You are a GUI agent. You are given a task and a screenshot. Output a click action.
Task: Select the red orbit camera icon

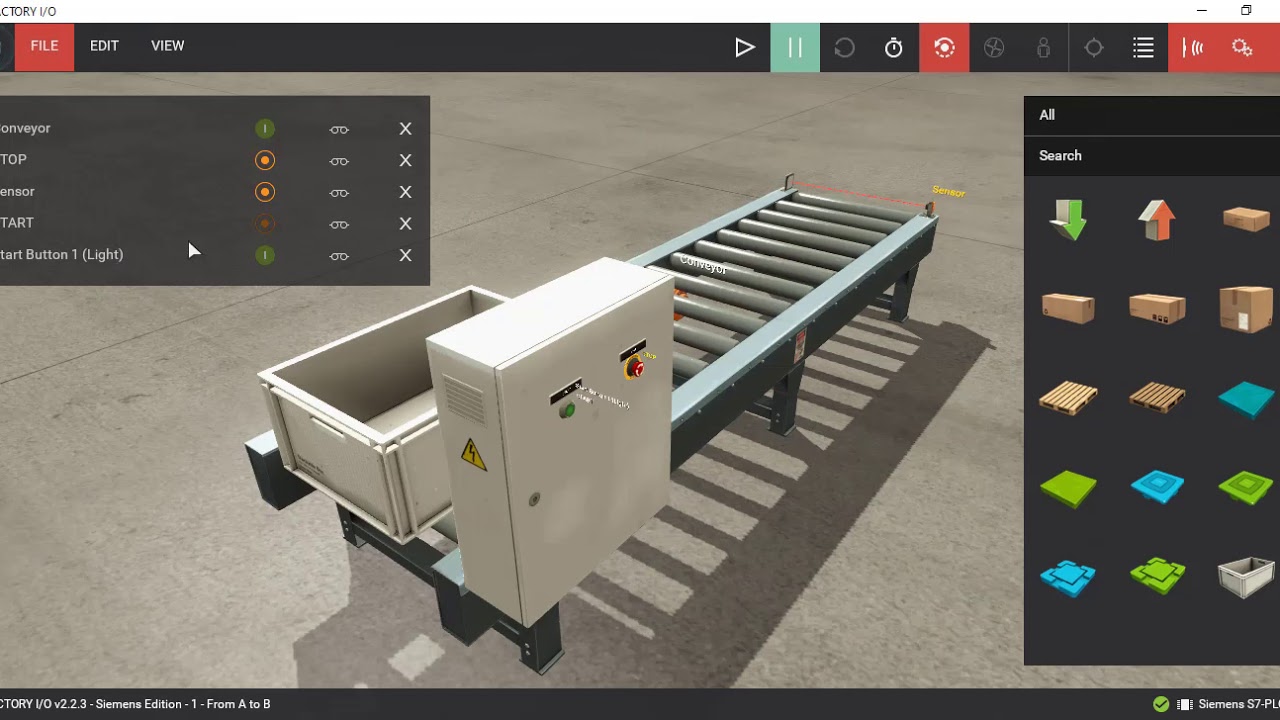click(944, 47)
